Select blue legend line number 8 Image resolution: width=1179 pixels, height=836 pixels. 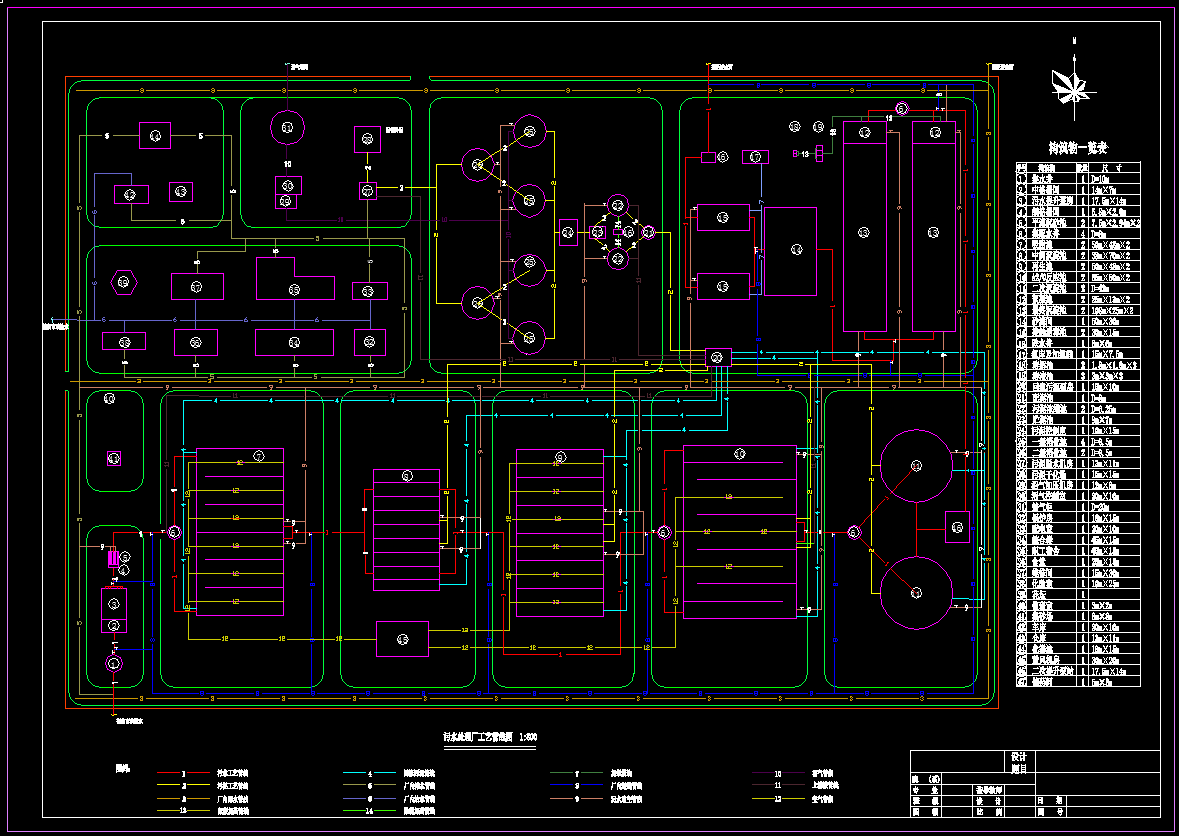click(x=576, y=786)
